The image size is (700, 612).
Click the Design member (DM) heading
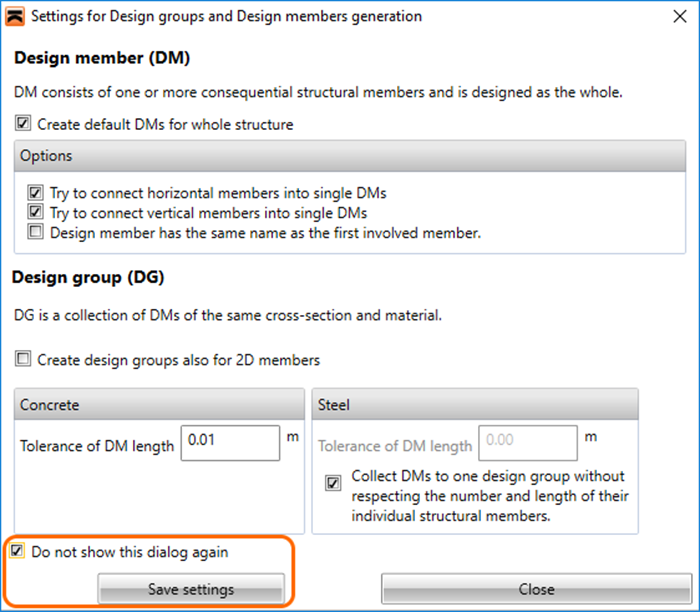coord(102,58)
